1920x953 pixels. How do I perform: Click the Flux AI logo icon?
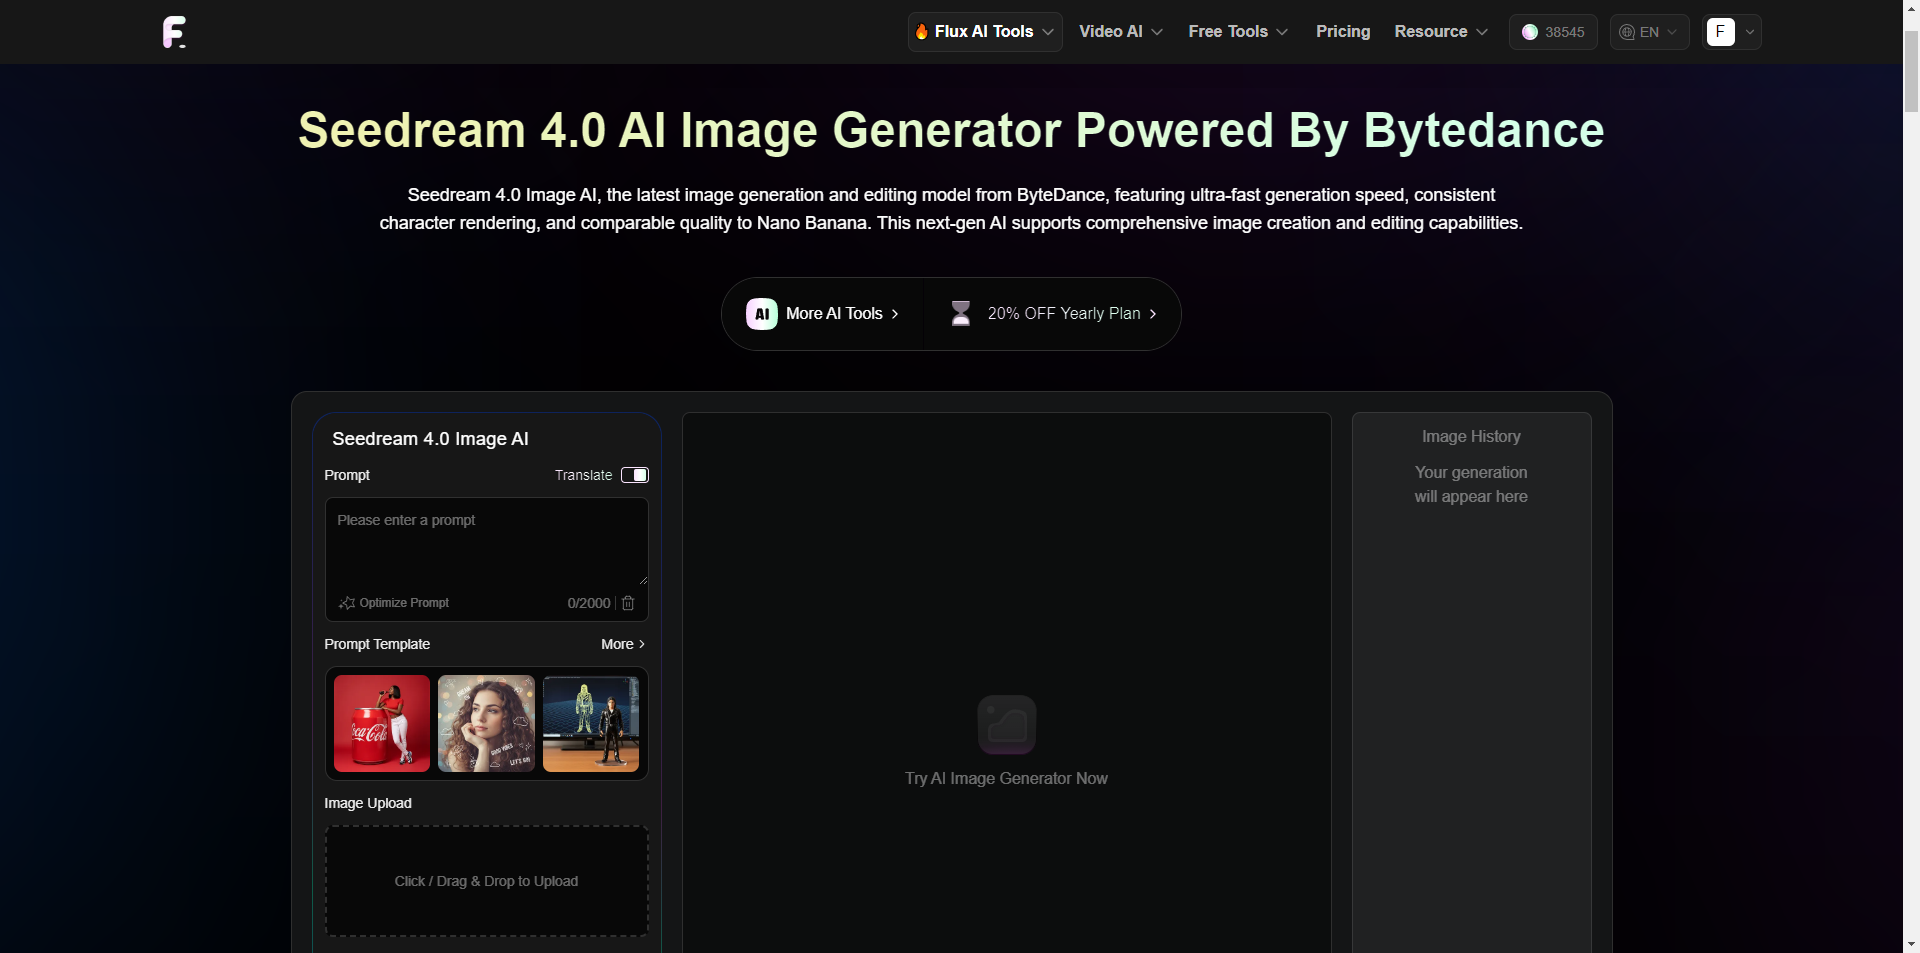tap(174, 32)
